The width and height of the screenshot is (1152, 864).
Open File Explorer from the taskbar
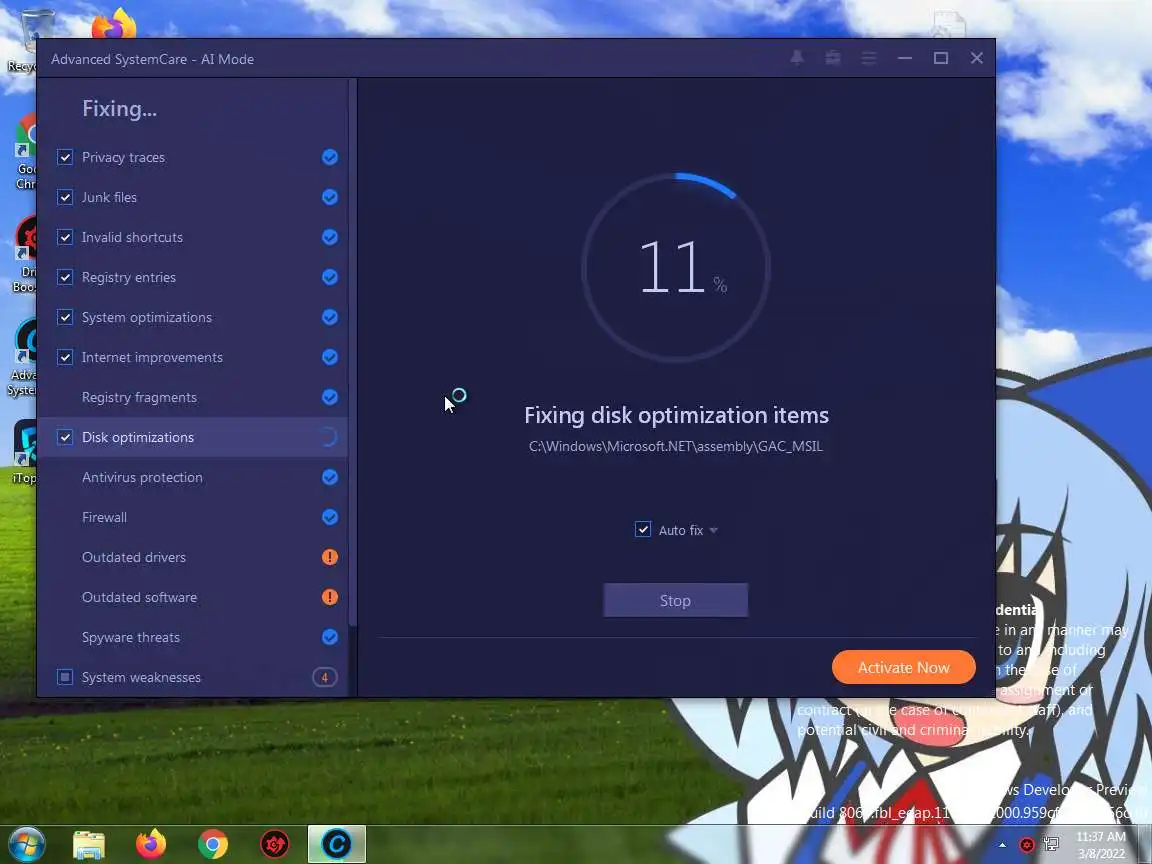[89, 845]
